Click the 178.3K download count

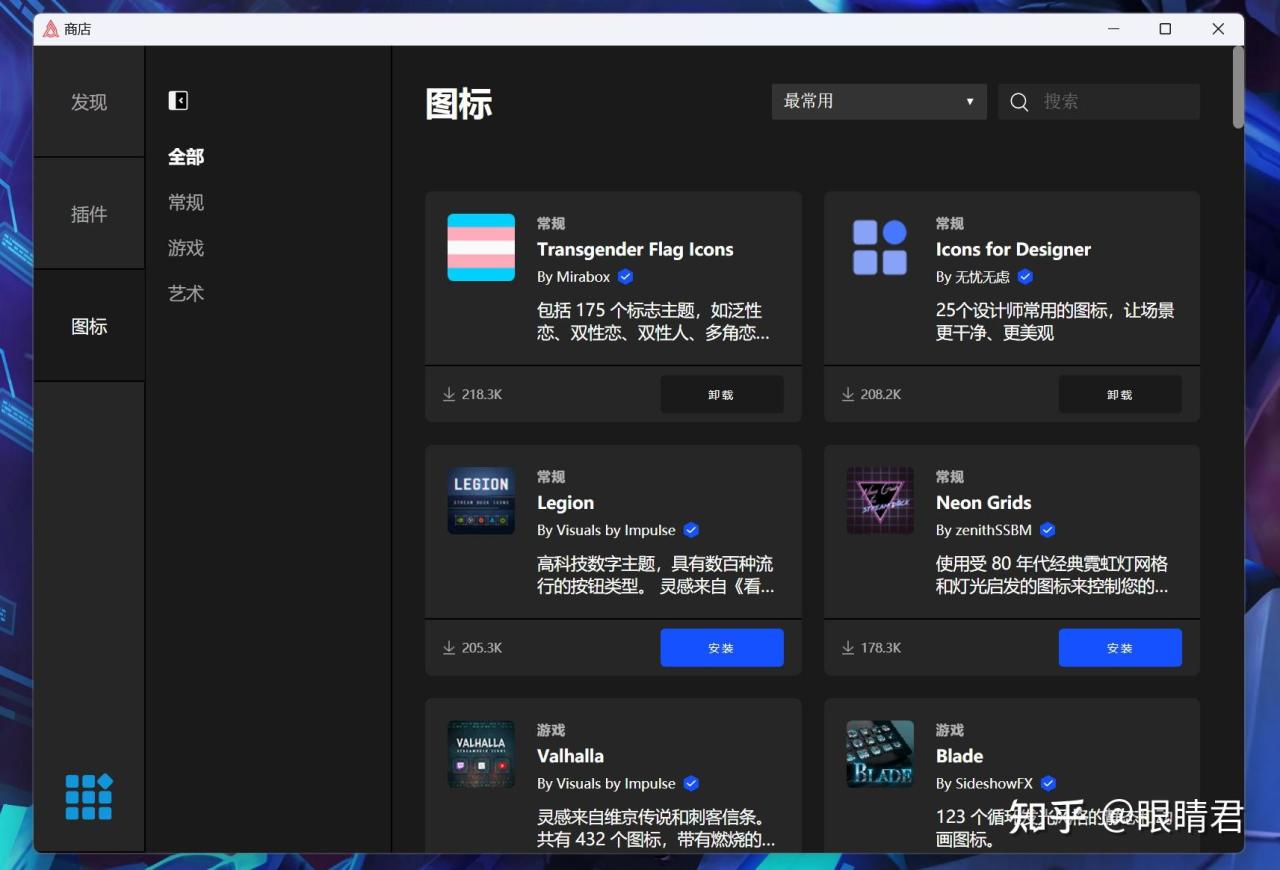click(x=881, y=648)
